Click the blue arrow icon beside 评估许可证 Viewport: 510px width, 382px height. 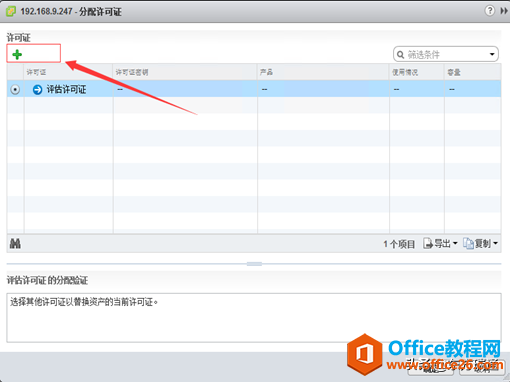[37, 89]
